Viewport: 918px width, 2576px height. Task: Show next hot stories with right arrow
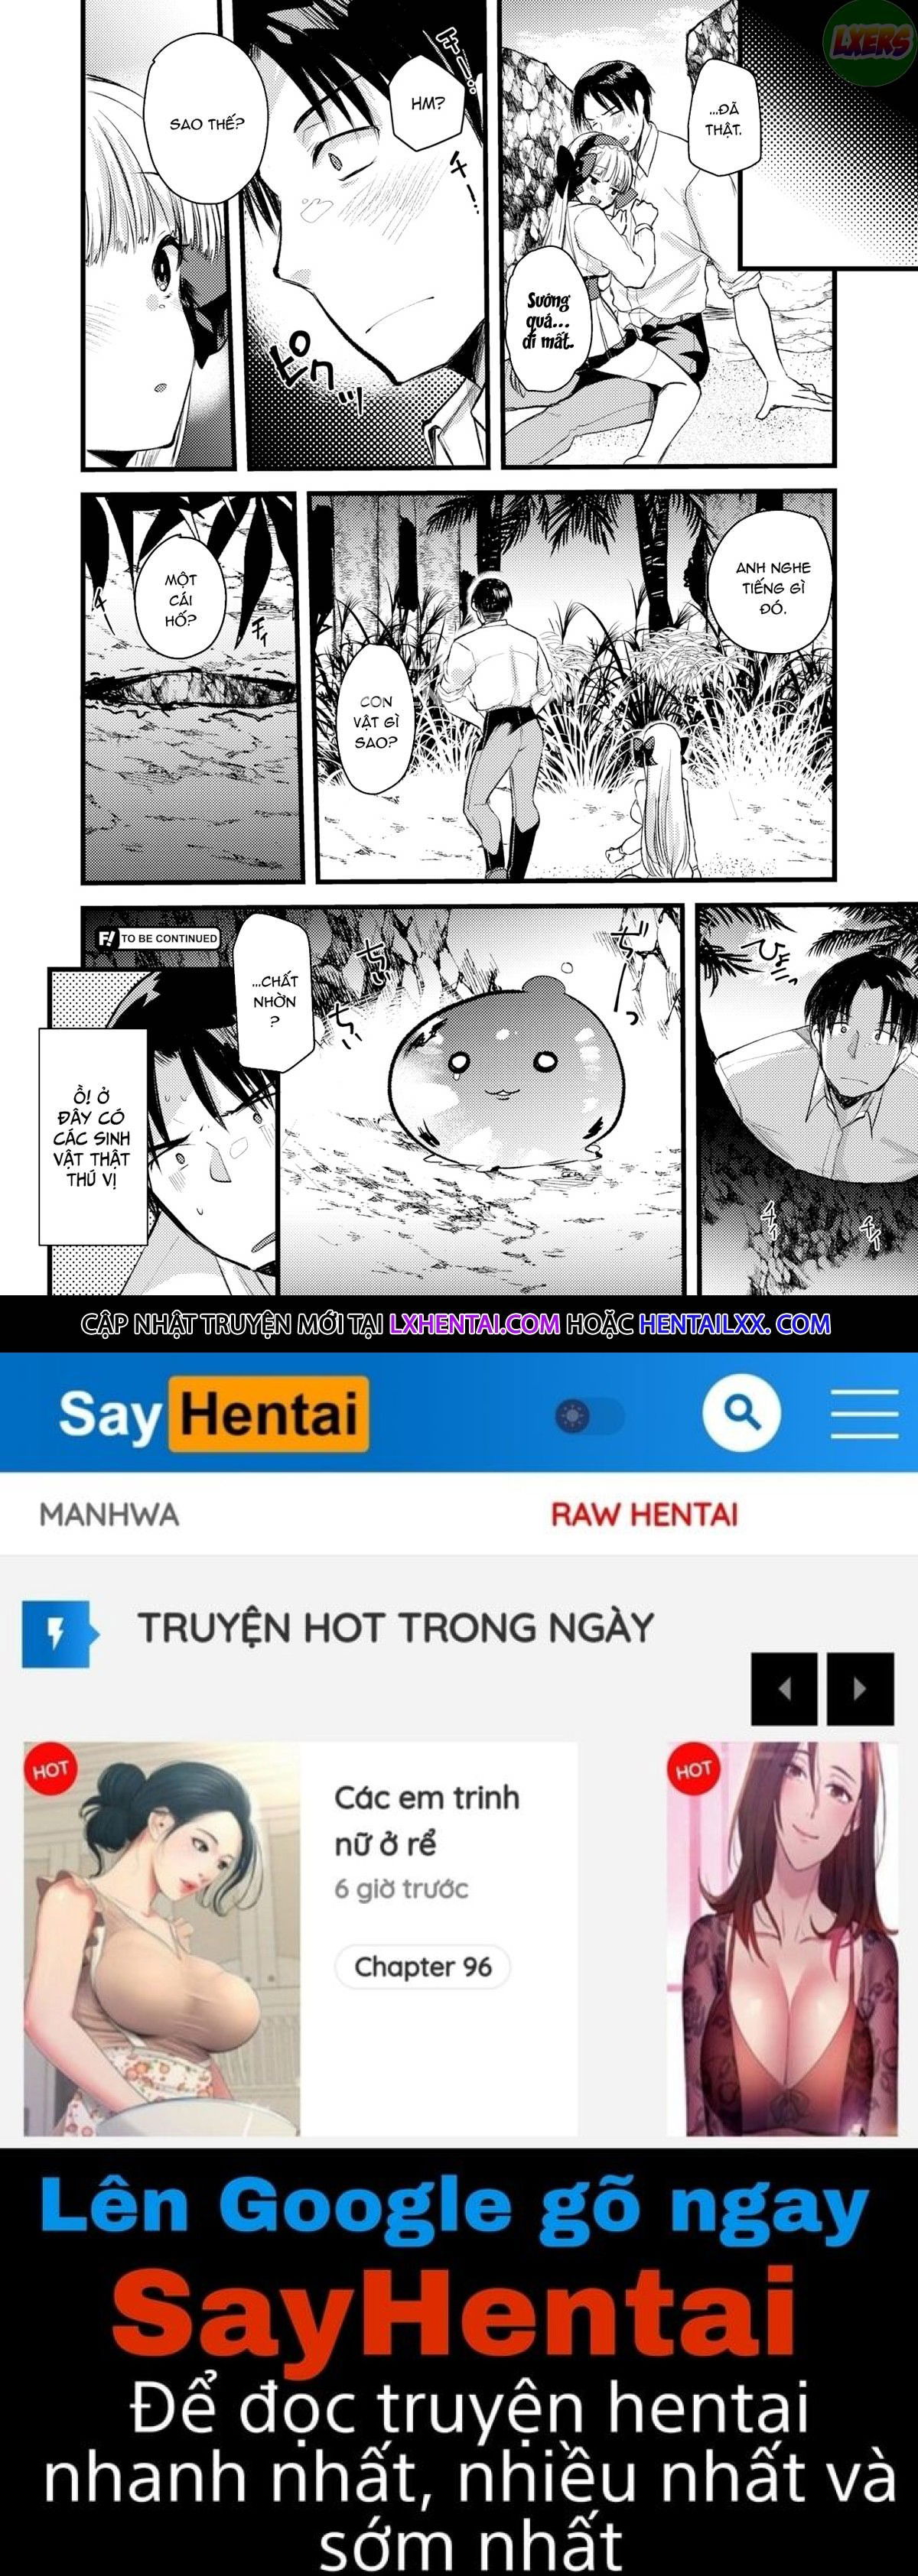[860, 1689]
